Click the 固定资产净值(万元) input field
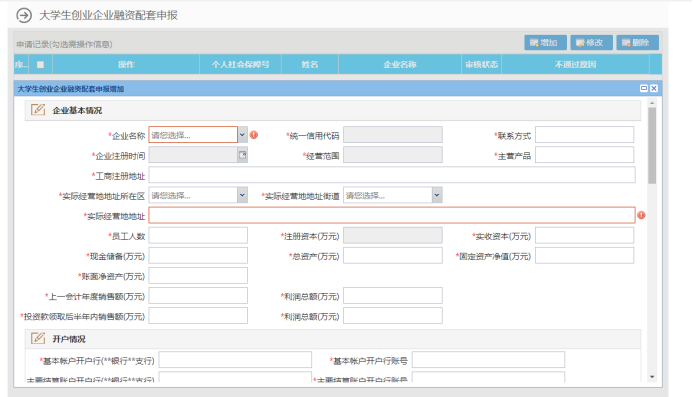 point(584,256)
